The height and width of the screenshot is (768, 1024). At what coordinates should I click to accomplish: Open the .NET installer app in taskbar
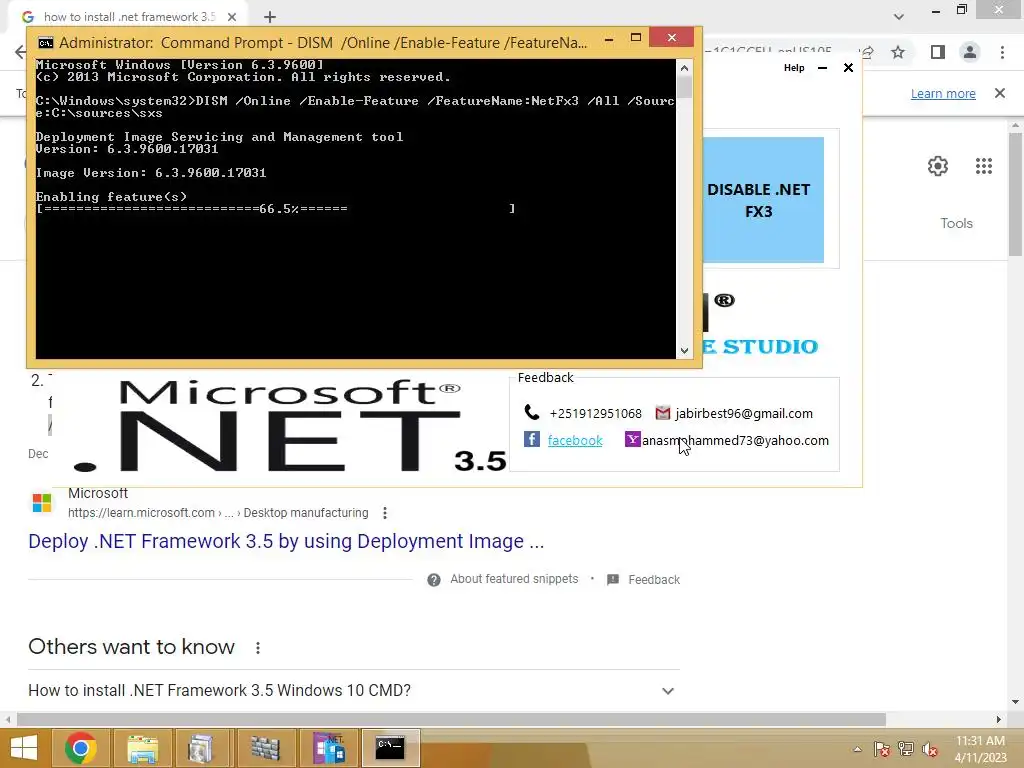(328, 748)
